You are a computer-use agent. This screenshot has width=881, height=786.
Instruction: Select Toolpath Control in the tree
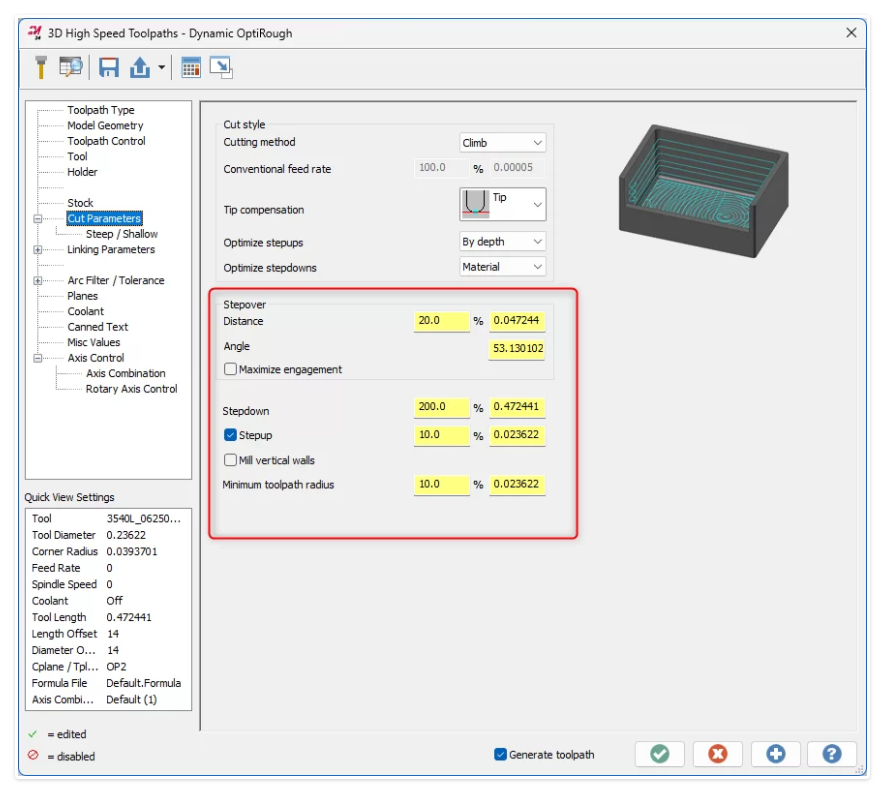click(x=106, y=141)
